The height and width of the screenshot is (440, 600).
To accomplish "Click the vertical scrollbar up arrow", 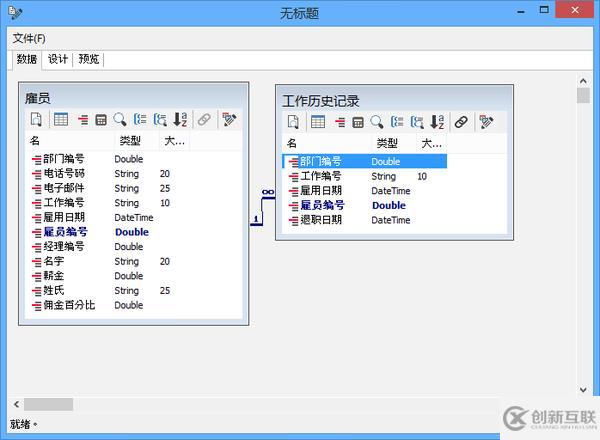I will coord(583,81).
